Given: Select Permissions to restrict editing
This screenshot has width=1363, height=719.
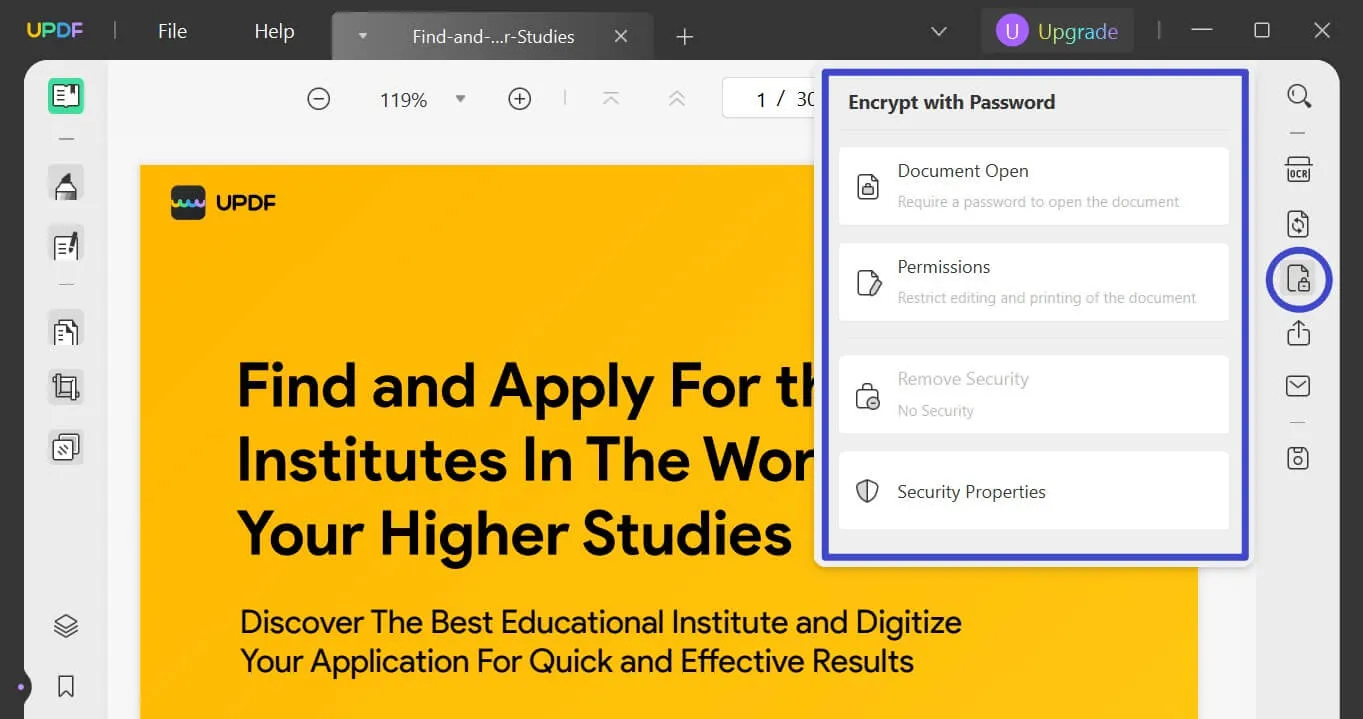Looking at the screenshot, I should tap(1033, 282).
